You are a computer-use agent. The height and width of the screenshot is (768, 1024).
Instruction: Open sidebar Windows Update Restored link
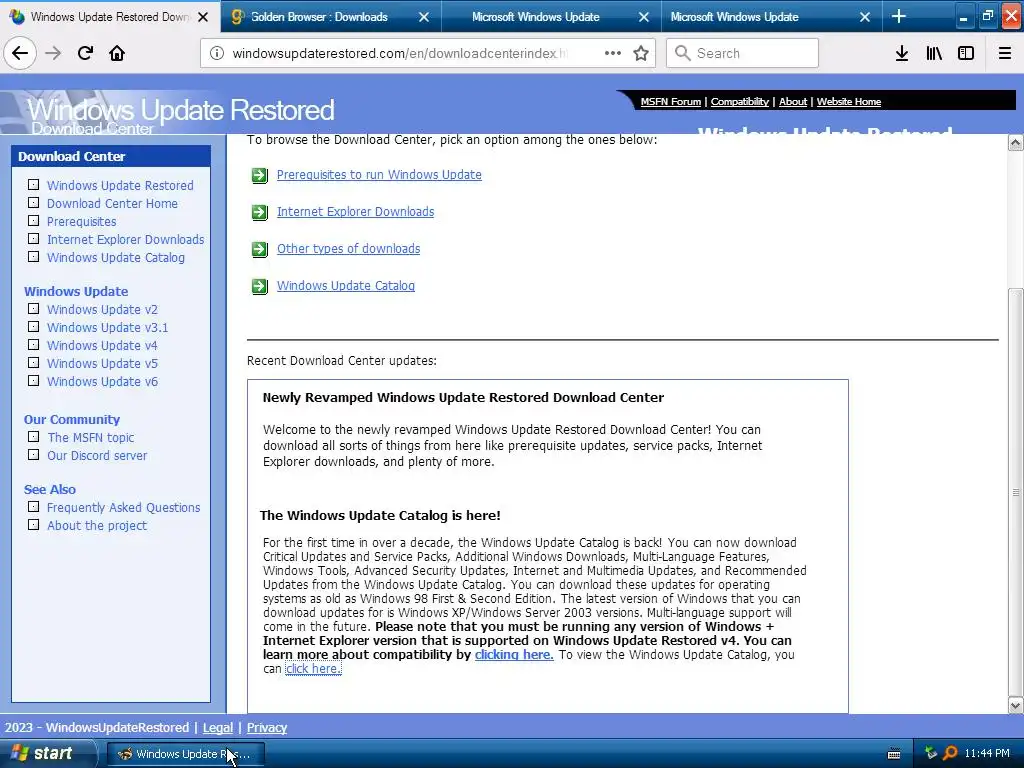[x=120, y=185]
